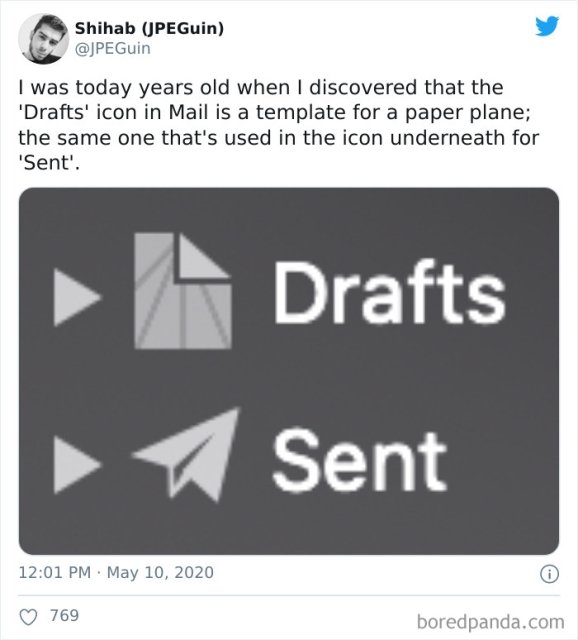This screenshot has height=640, width=578.
Task: Visit the boredpanda.com watermark link
Action: point(491,622)
